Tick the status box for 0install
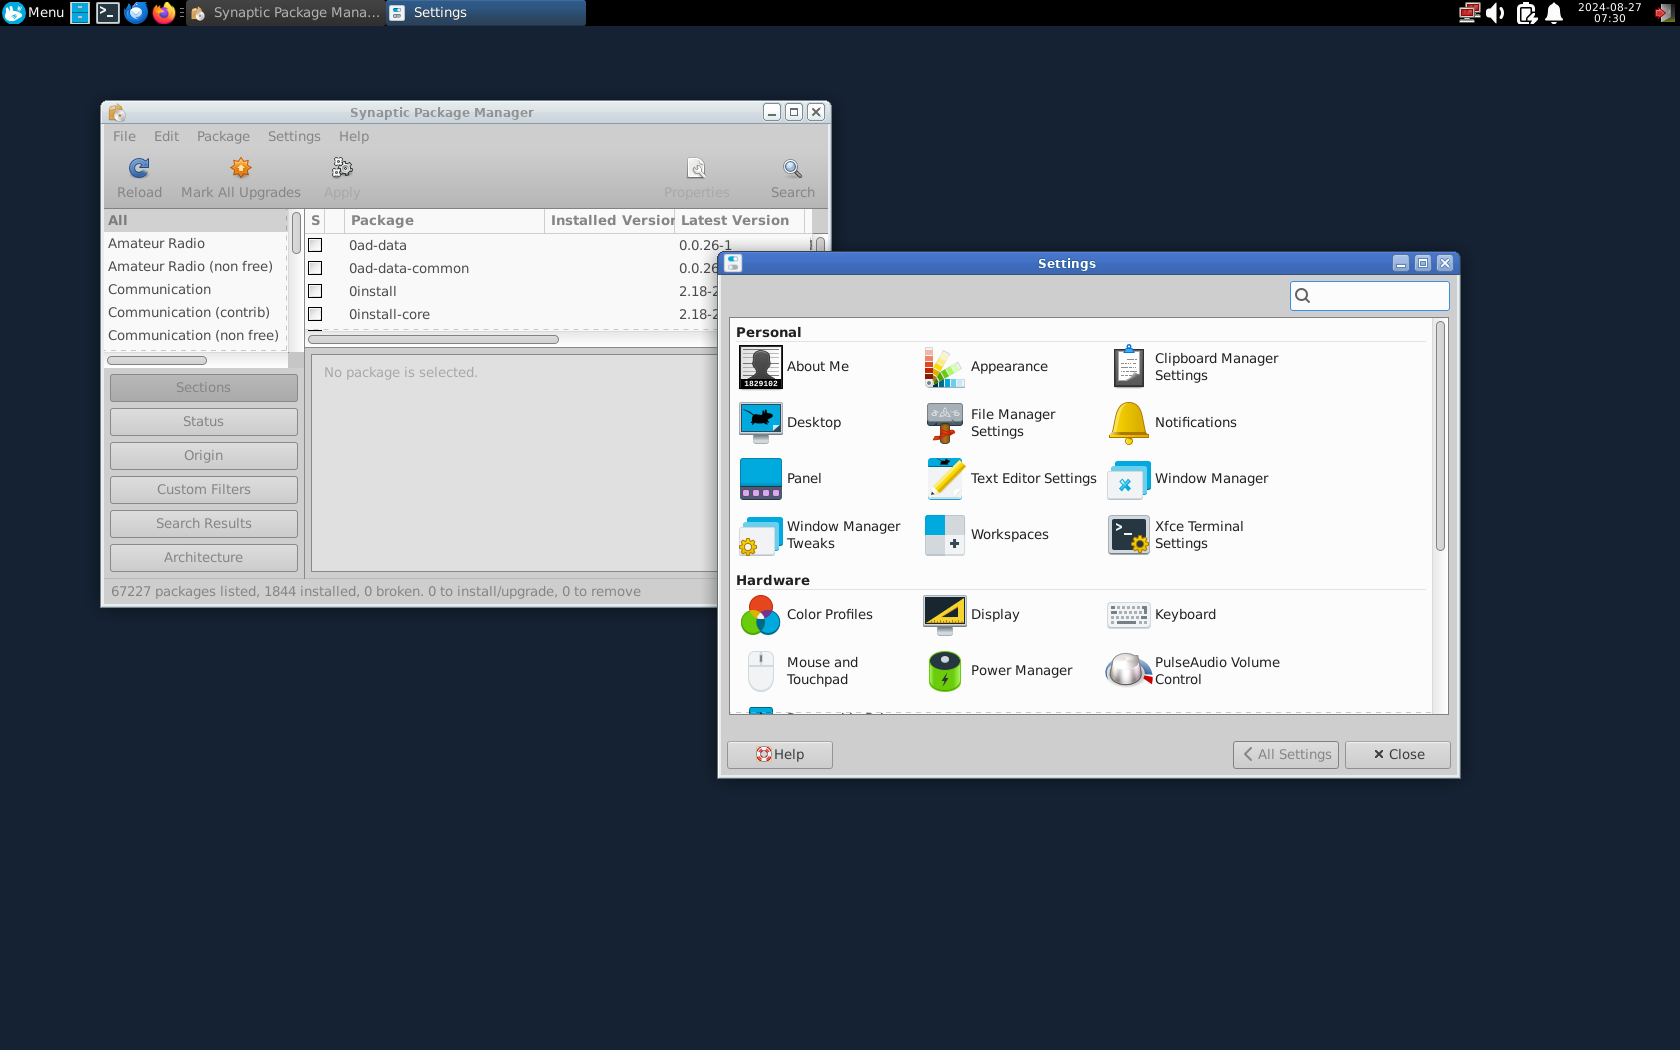This screenshot has height=1050, width=1680. coord(315,291)
